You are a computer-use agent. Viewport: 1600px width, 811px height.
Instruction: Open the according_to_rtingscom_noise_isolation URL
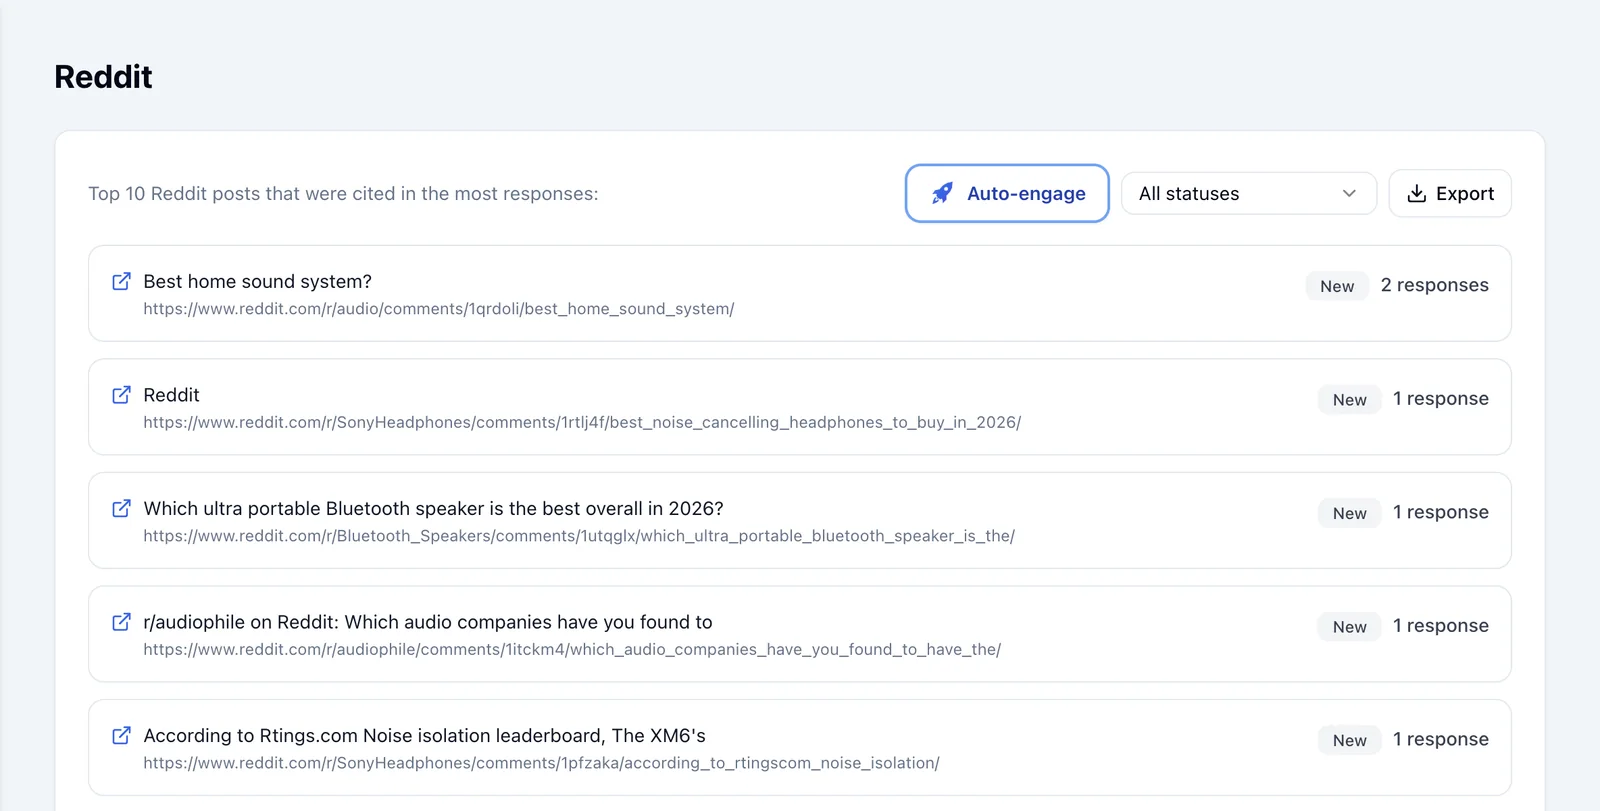coord(541,763)
